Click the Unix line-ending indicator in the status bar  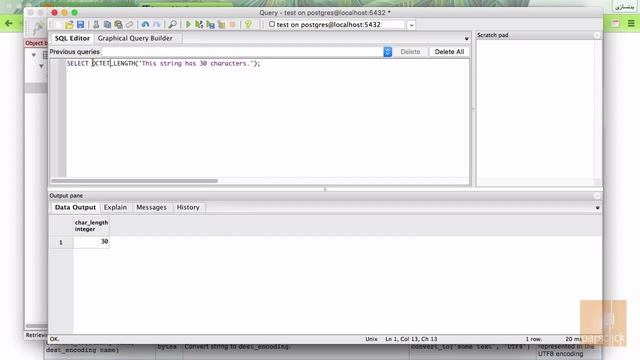click(371, 339)
